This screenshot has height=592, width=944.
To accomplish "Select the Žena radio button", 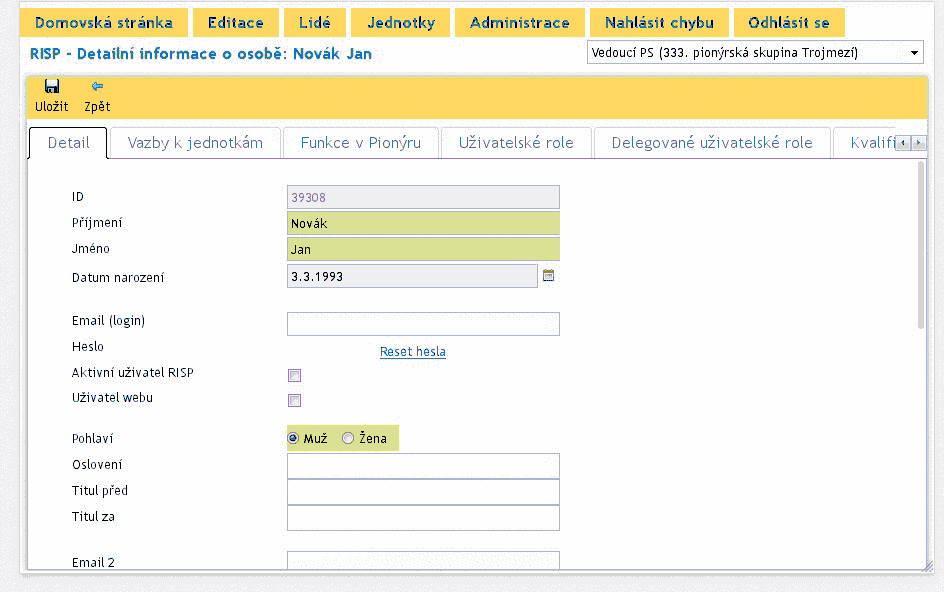I will point(348,438).
